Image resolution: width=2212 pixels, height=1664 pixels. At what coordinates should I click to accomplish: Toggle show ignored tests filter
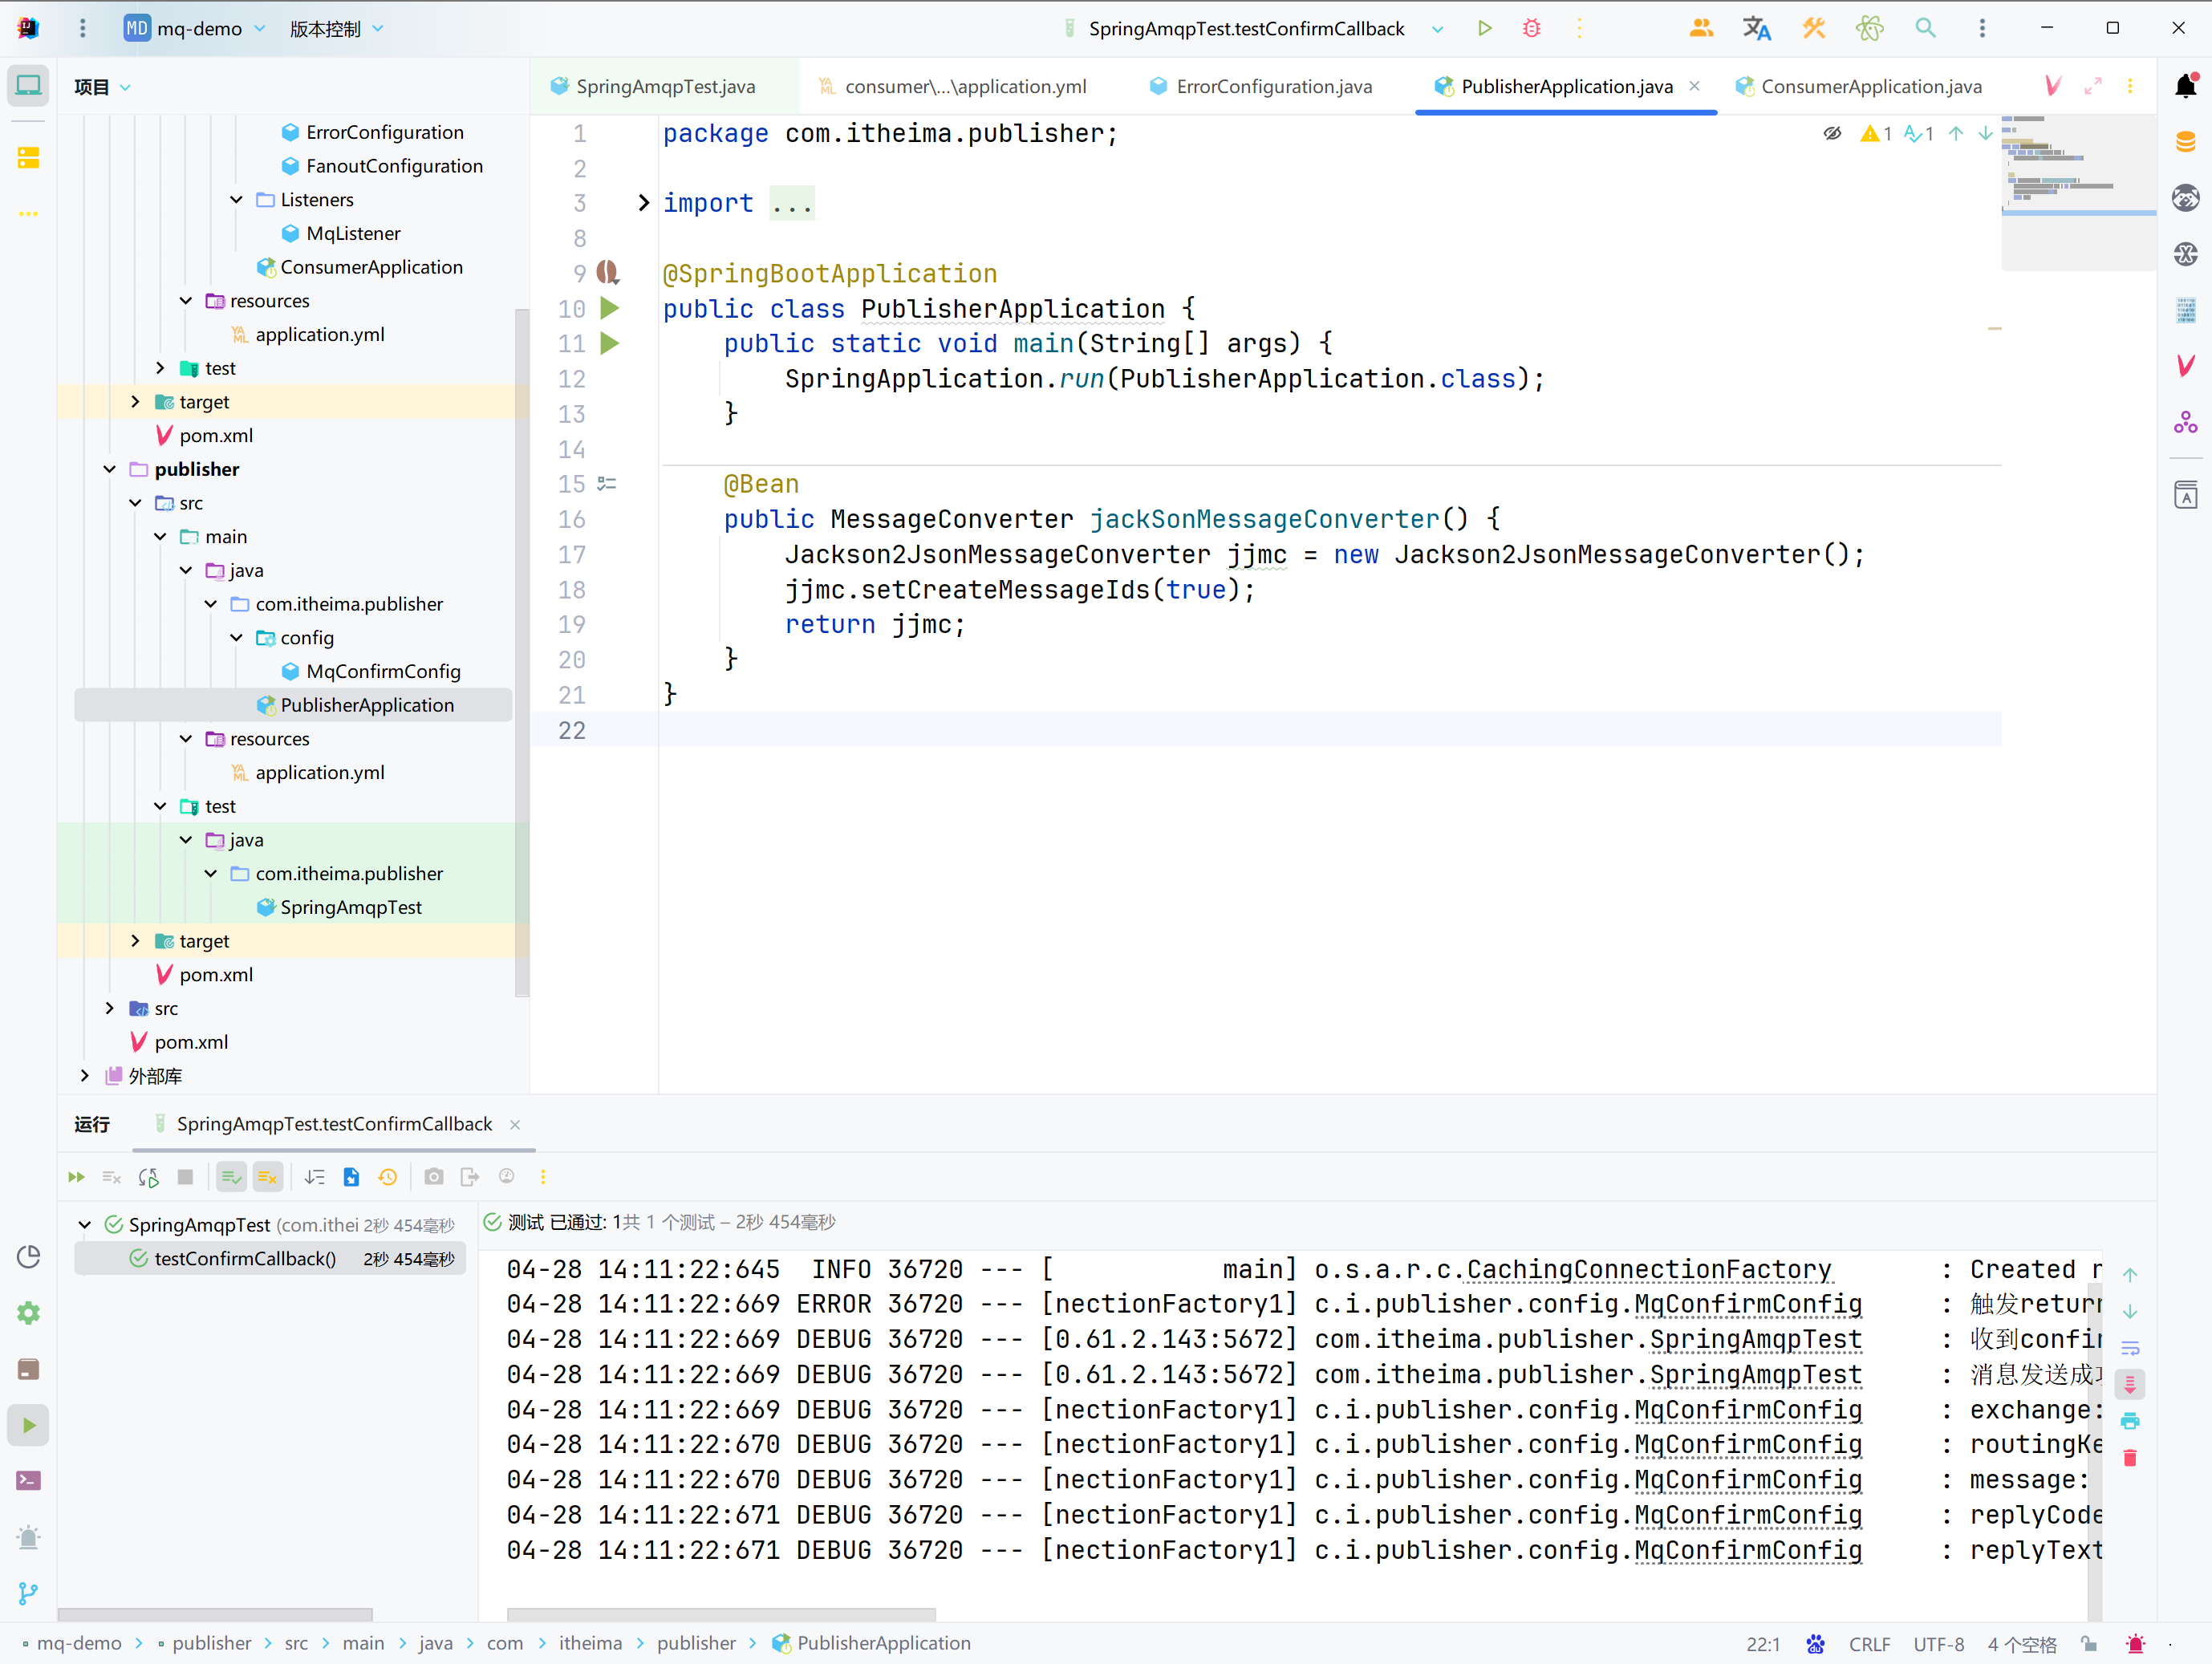click(267, 1177)
